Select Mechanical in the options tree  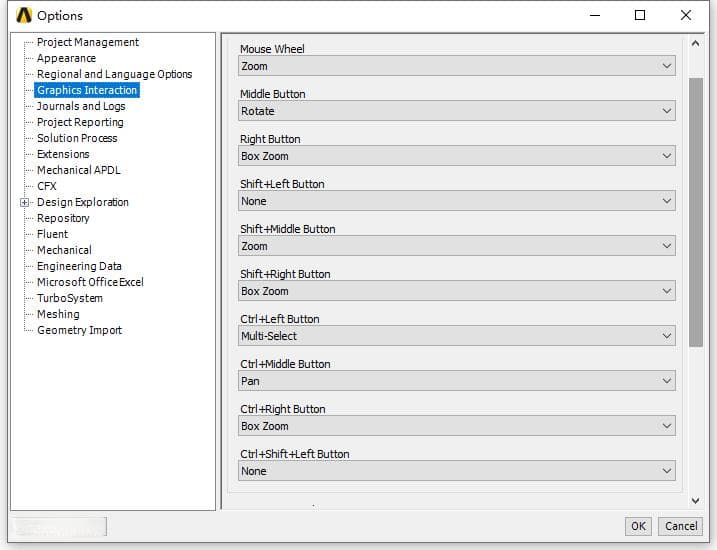64,250
